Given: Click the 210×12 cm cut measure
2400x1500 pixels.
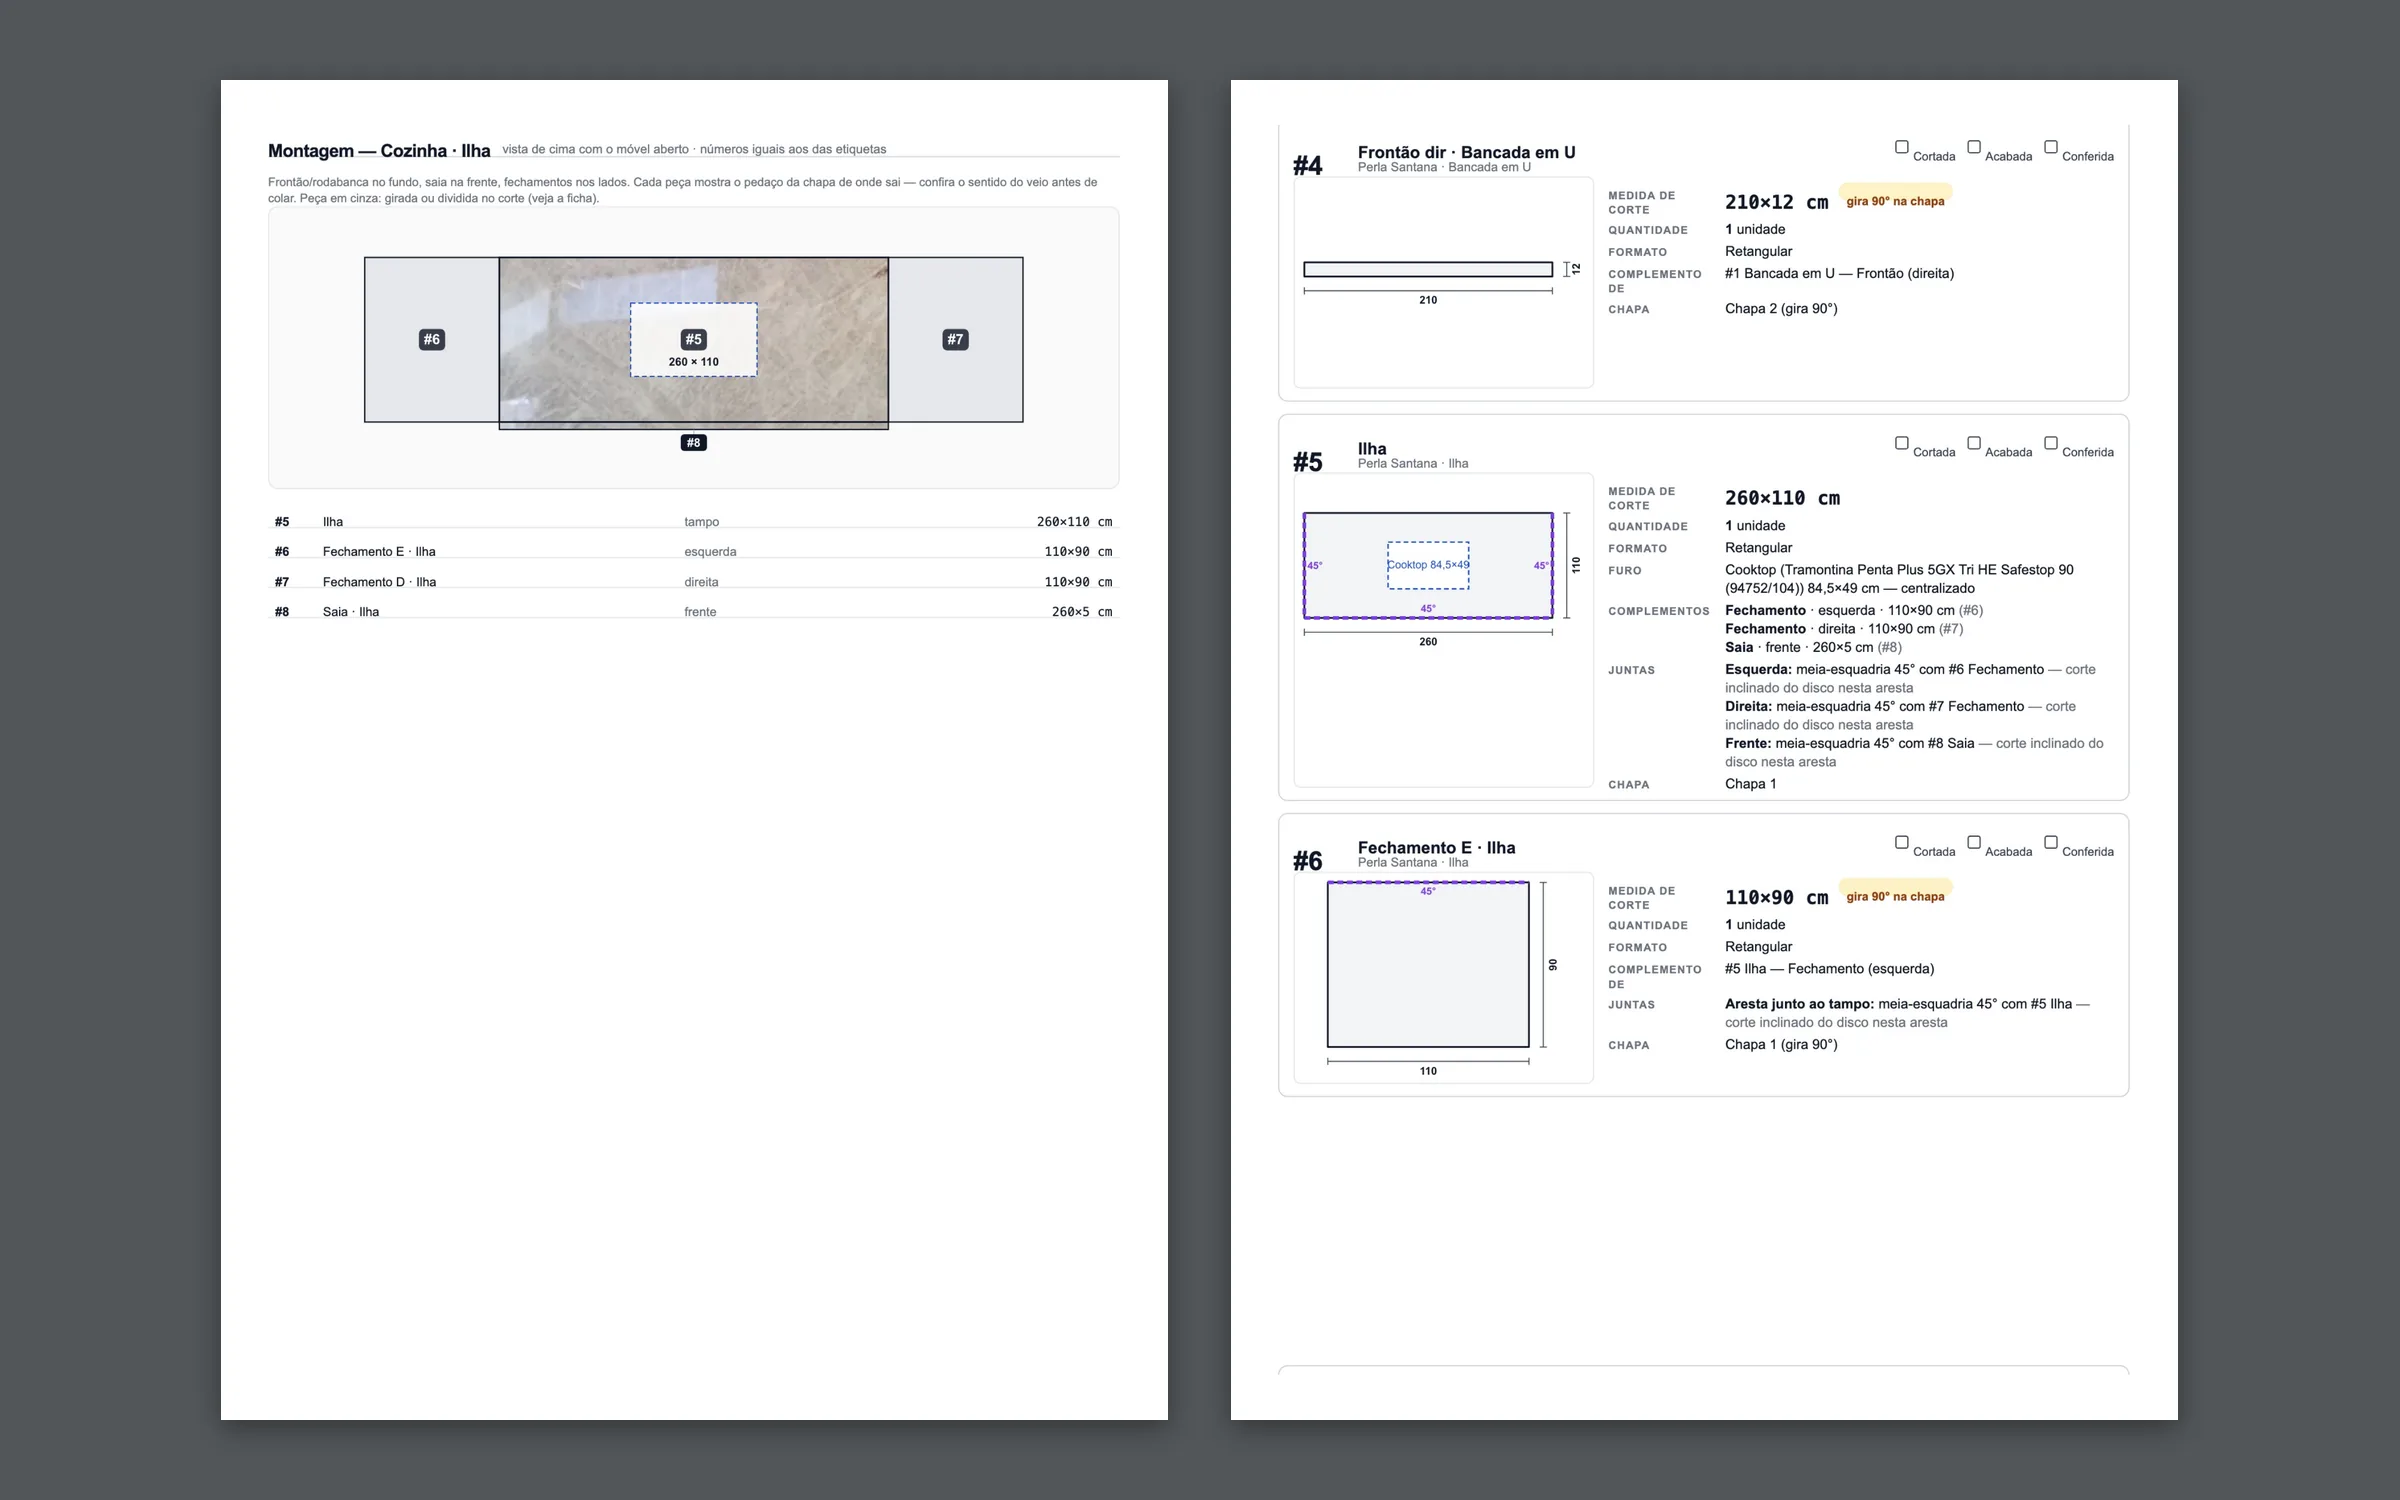Looking at the screenshot, I should (1776, 202).
